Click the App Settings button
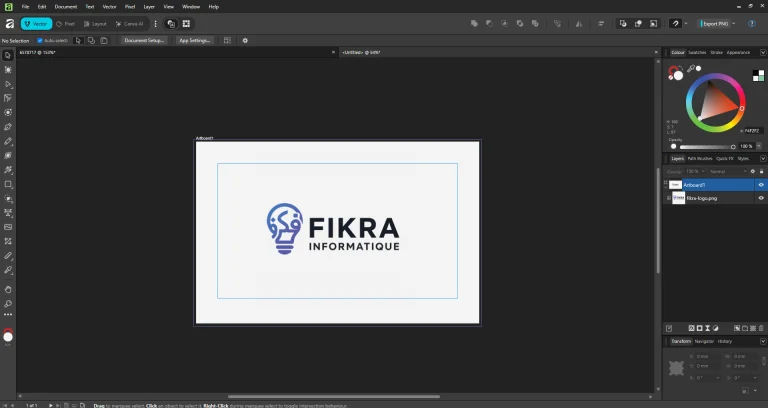This screenshot has height=408, width=768. click(194, 41)
